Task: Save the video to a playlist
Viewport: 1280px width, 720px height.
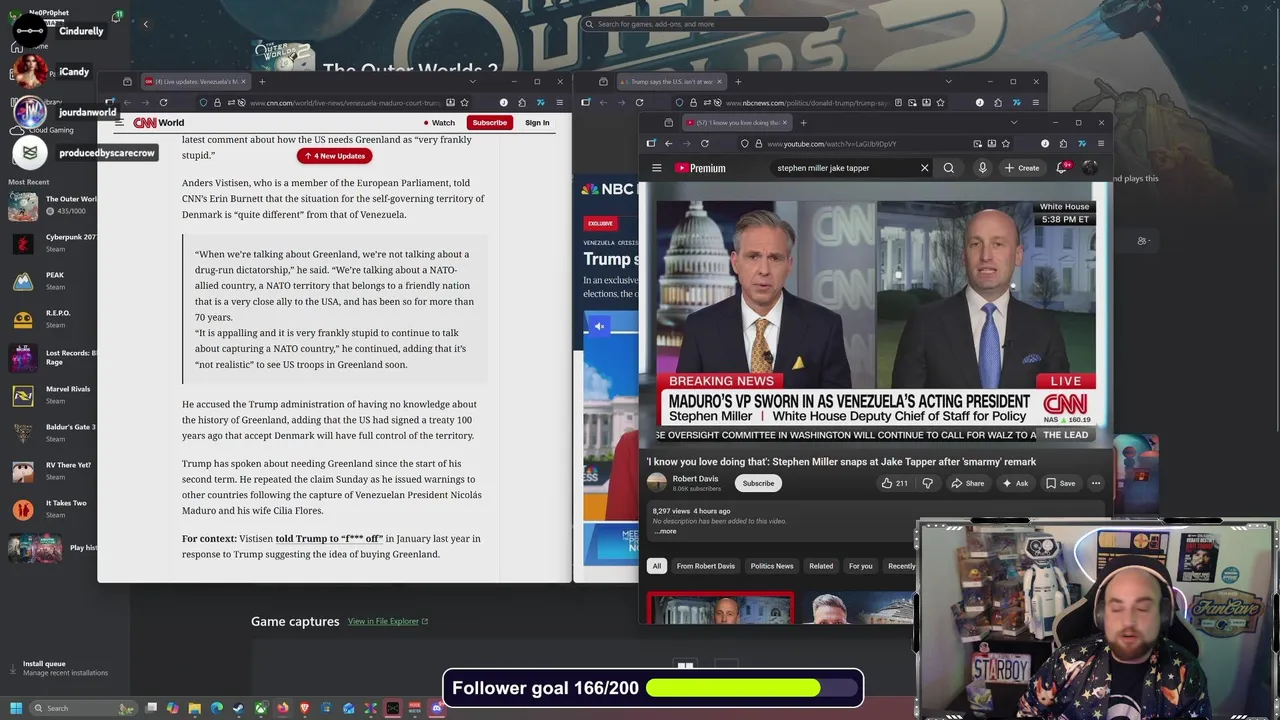Action: (1060, 483)
